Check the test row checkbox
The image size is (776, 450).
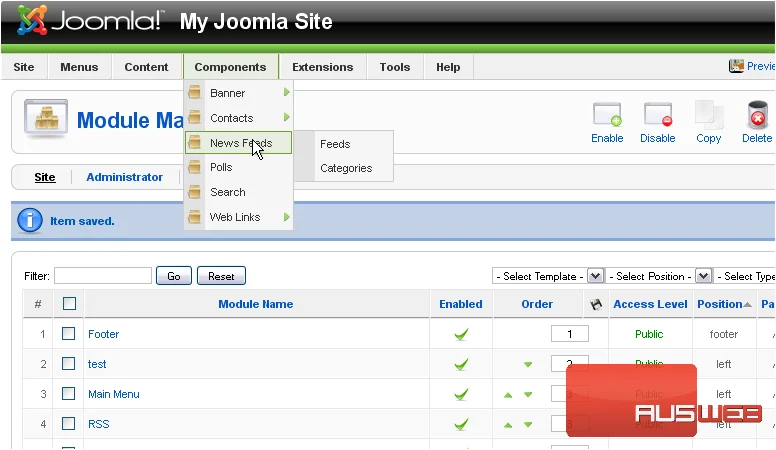coord(68,364)
